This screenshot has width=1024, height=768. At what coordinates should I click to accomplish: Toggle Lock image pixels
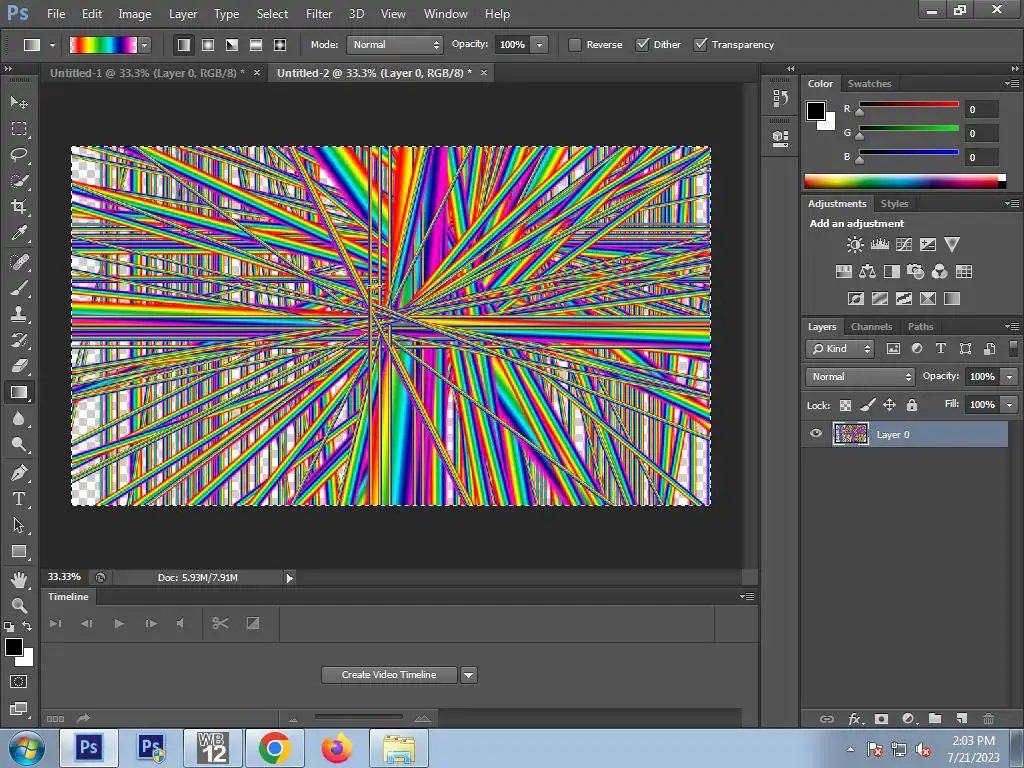867,405
